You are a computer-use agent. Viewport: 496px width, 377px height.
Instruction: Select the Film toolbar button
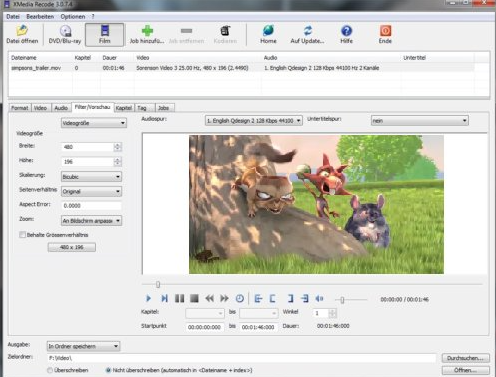104,35
